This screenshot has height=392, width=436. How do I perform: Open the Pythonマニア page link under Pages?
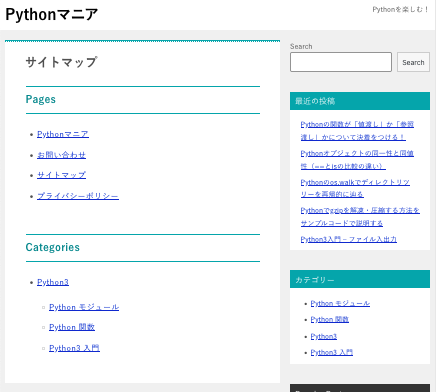[63, 134]
